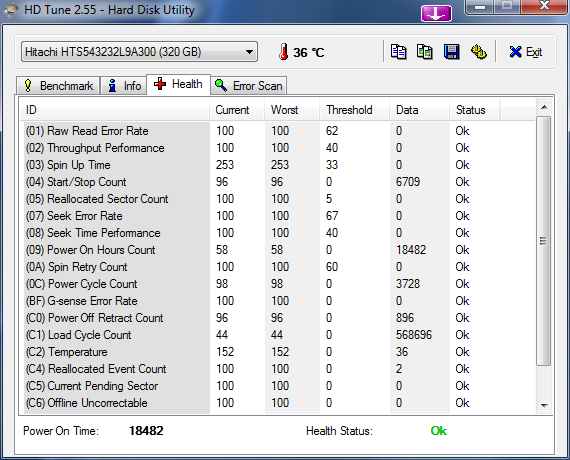
Task: Click the Exit button
Action: [x=526, y=52]
